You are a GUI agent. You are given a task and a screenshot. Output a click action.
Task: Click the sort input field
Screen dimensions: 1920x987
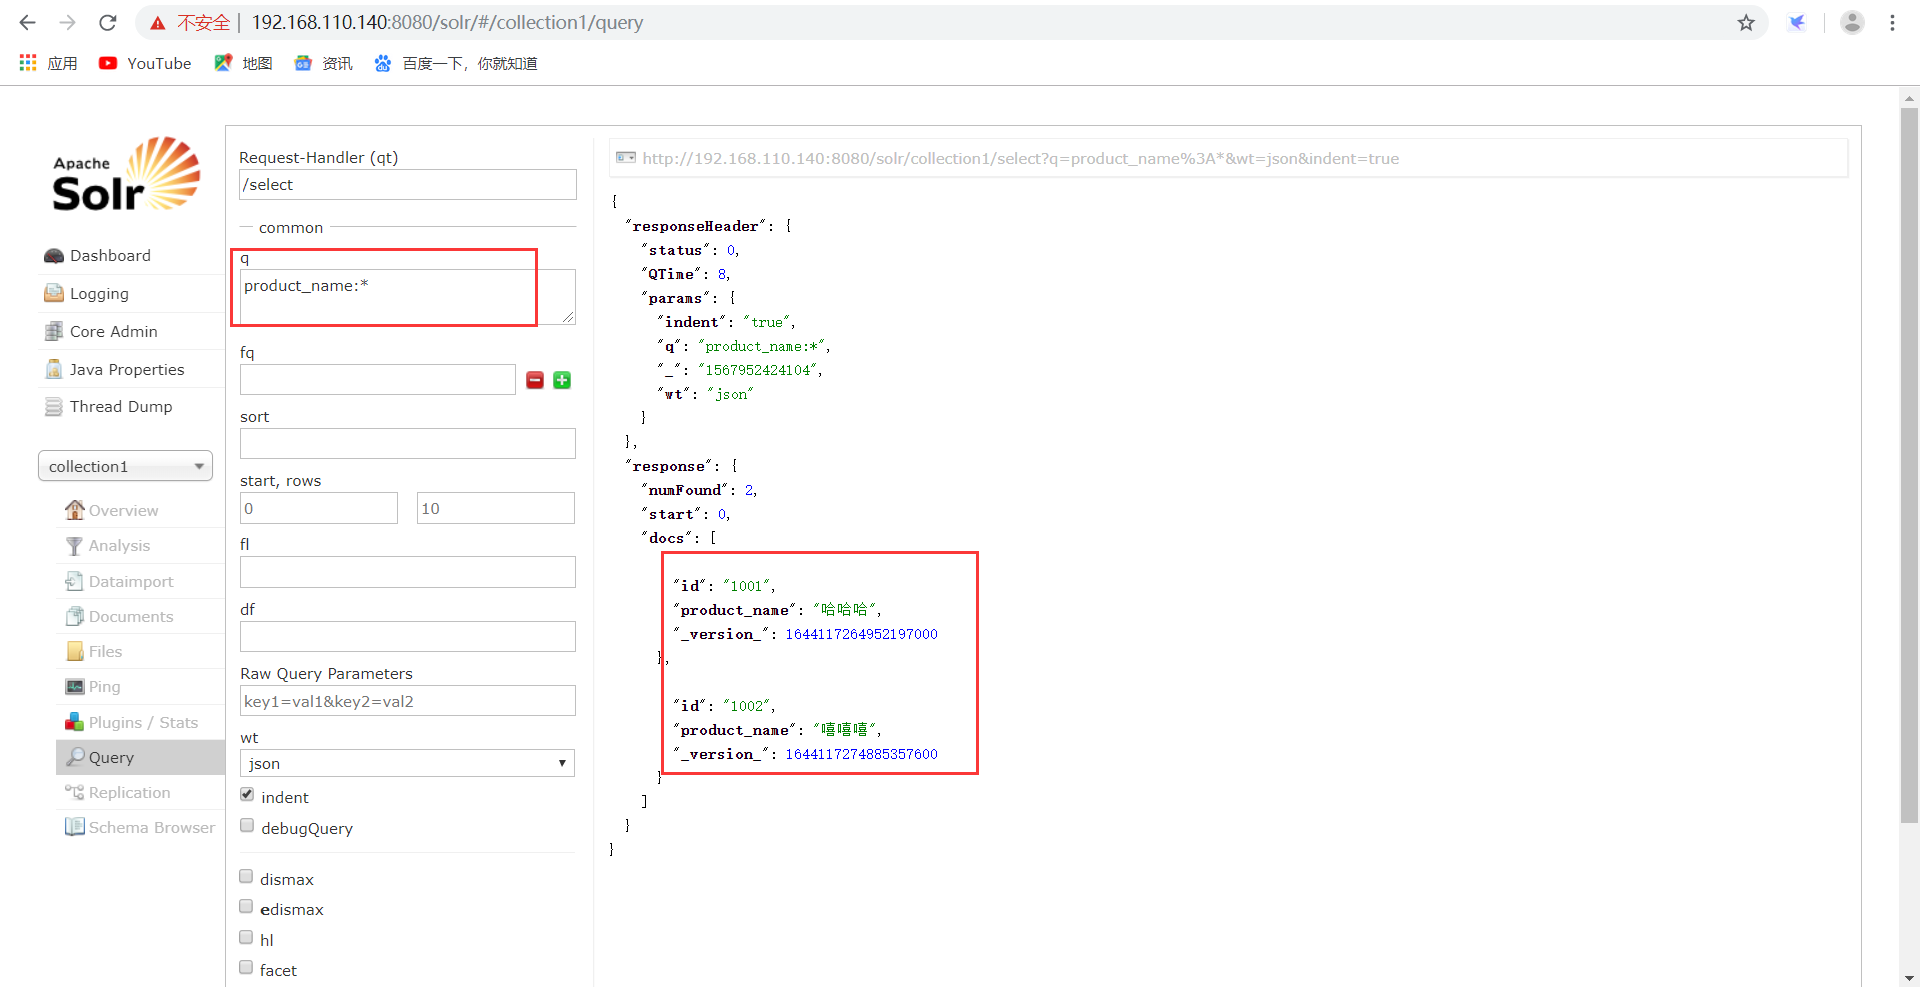408,444
